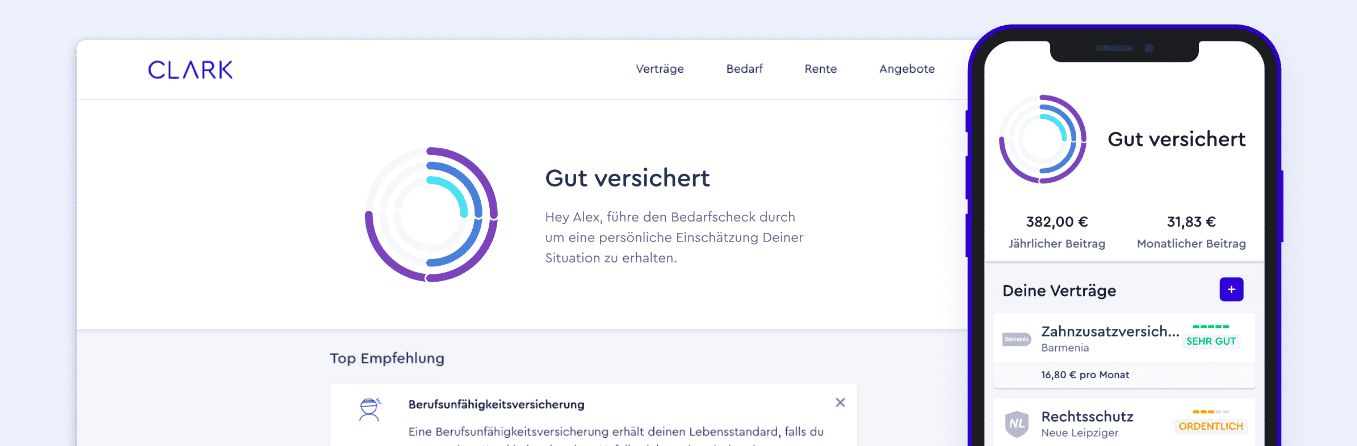Tap the phone's insurance score ring chart

[1043, 139]
